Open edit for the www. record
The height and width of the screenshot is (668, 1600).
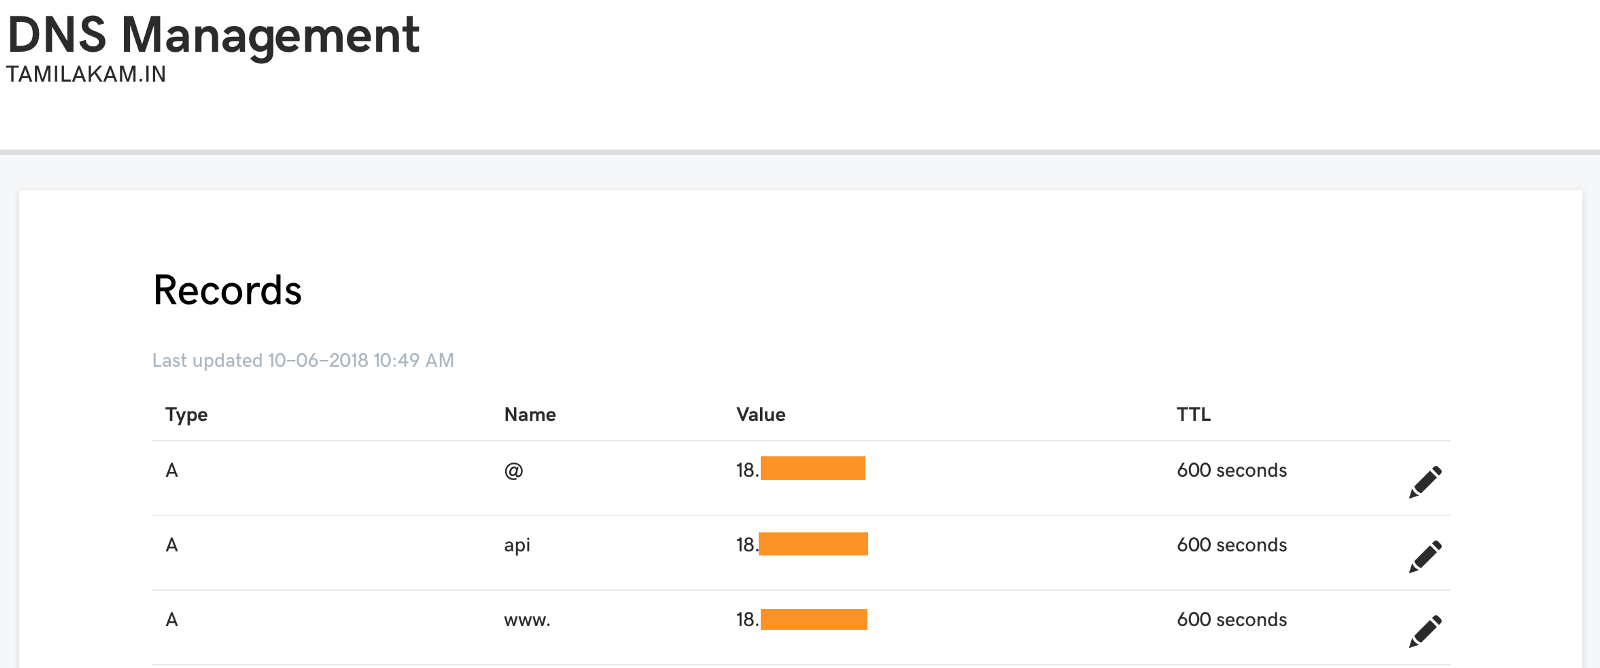point(1425,631)
